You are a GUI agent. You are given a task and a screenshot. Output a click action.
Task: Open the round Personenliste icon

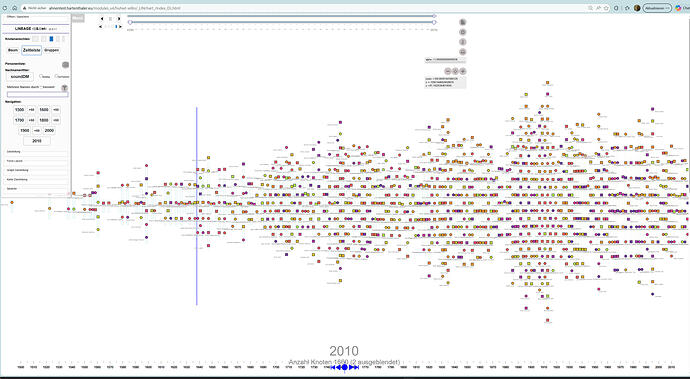point(65,65)
